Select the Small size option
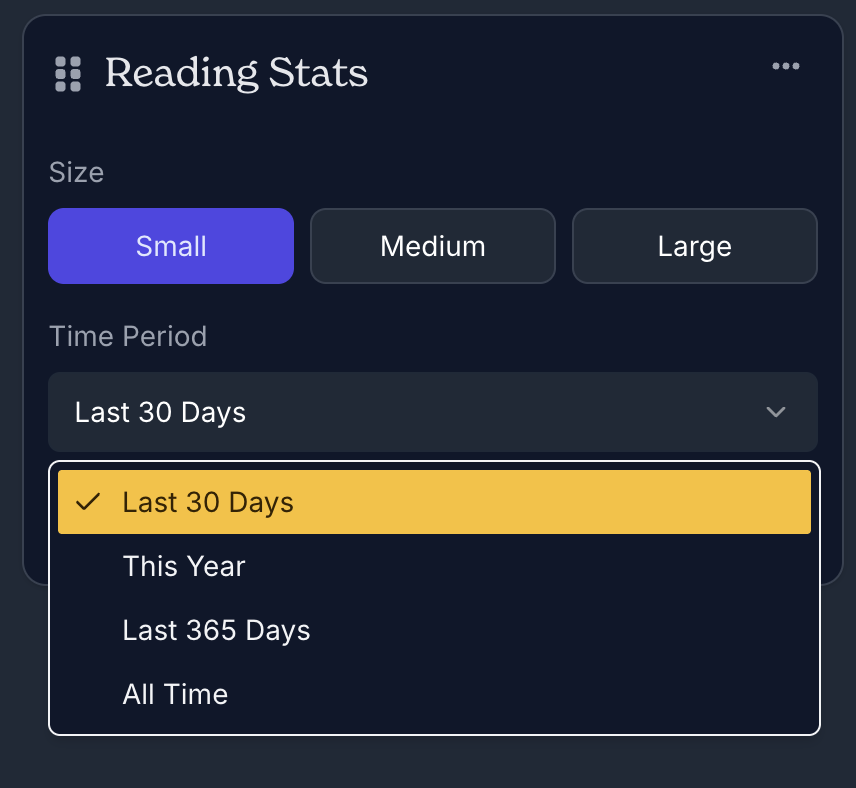The image size is (856, 788). pos(171,246)
